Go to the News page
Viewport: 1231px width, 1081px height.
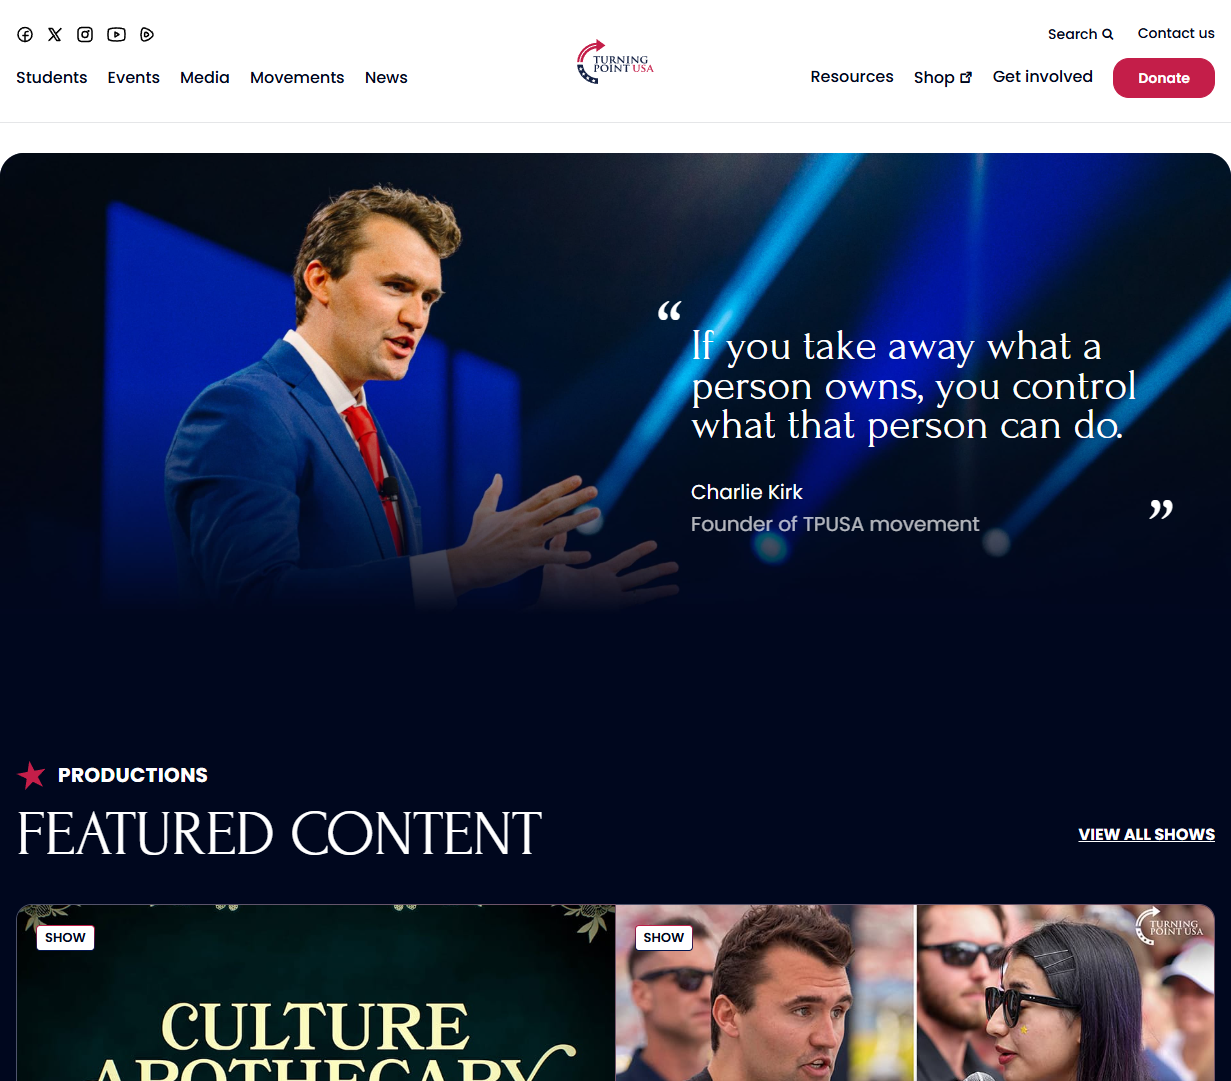(x=386, y=77)
